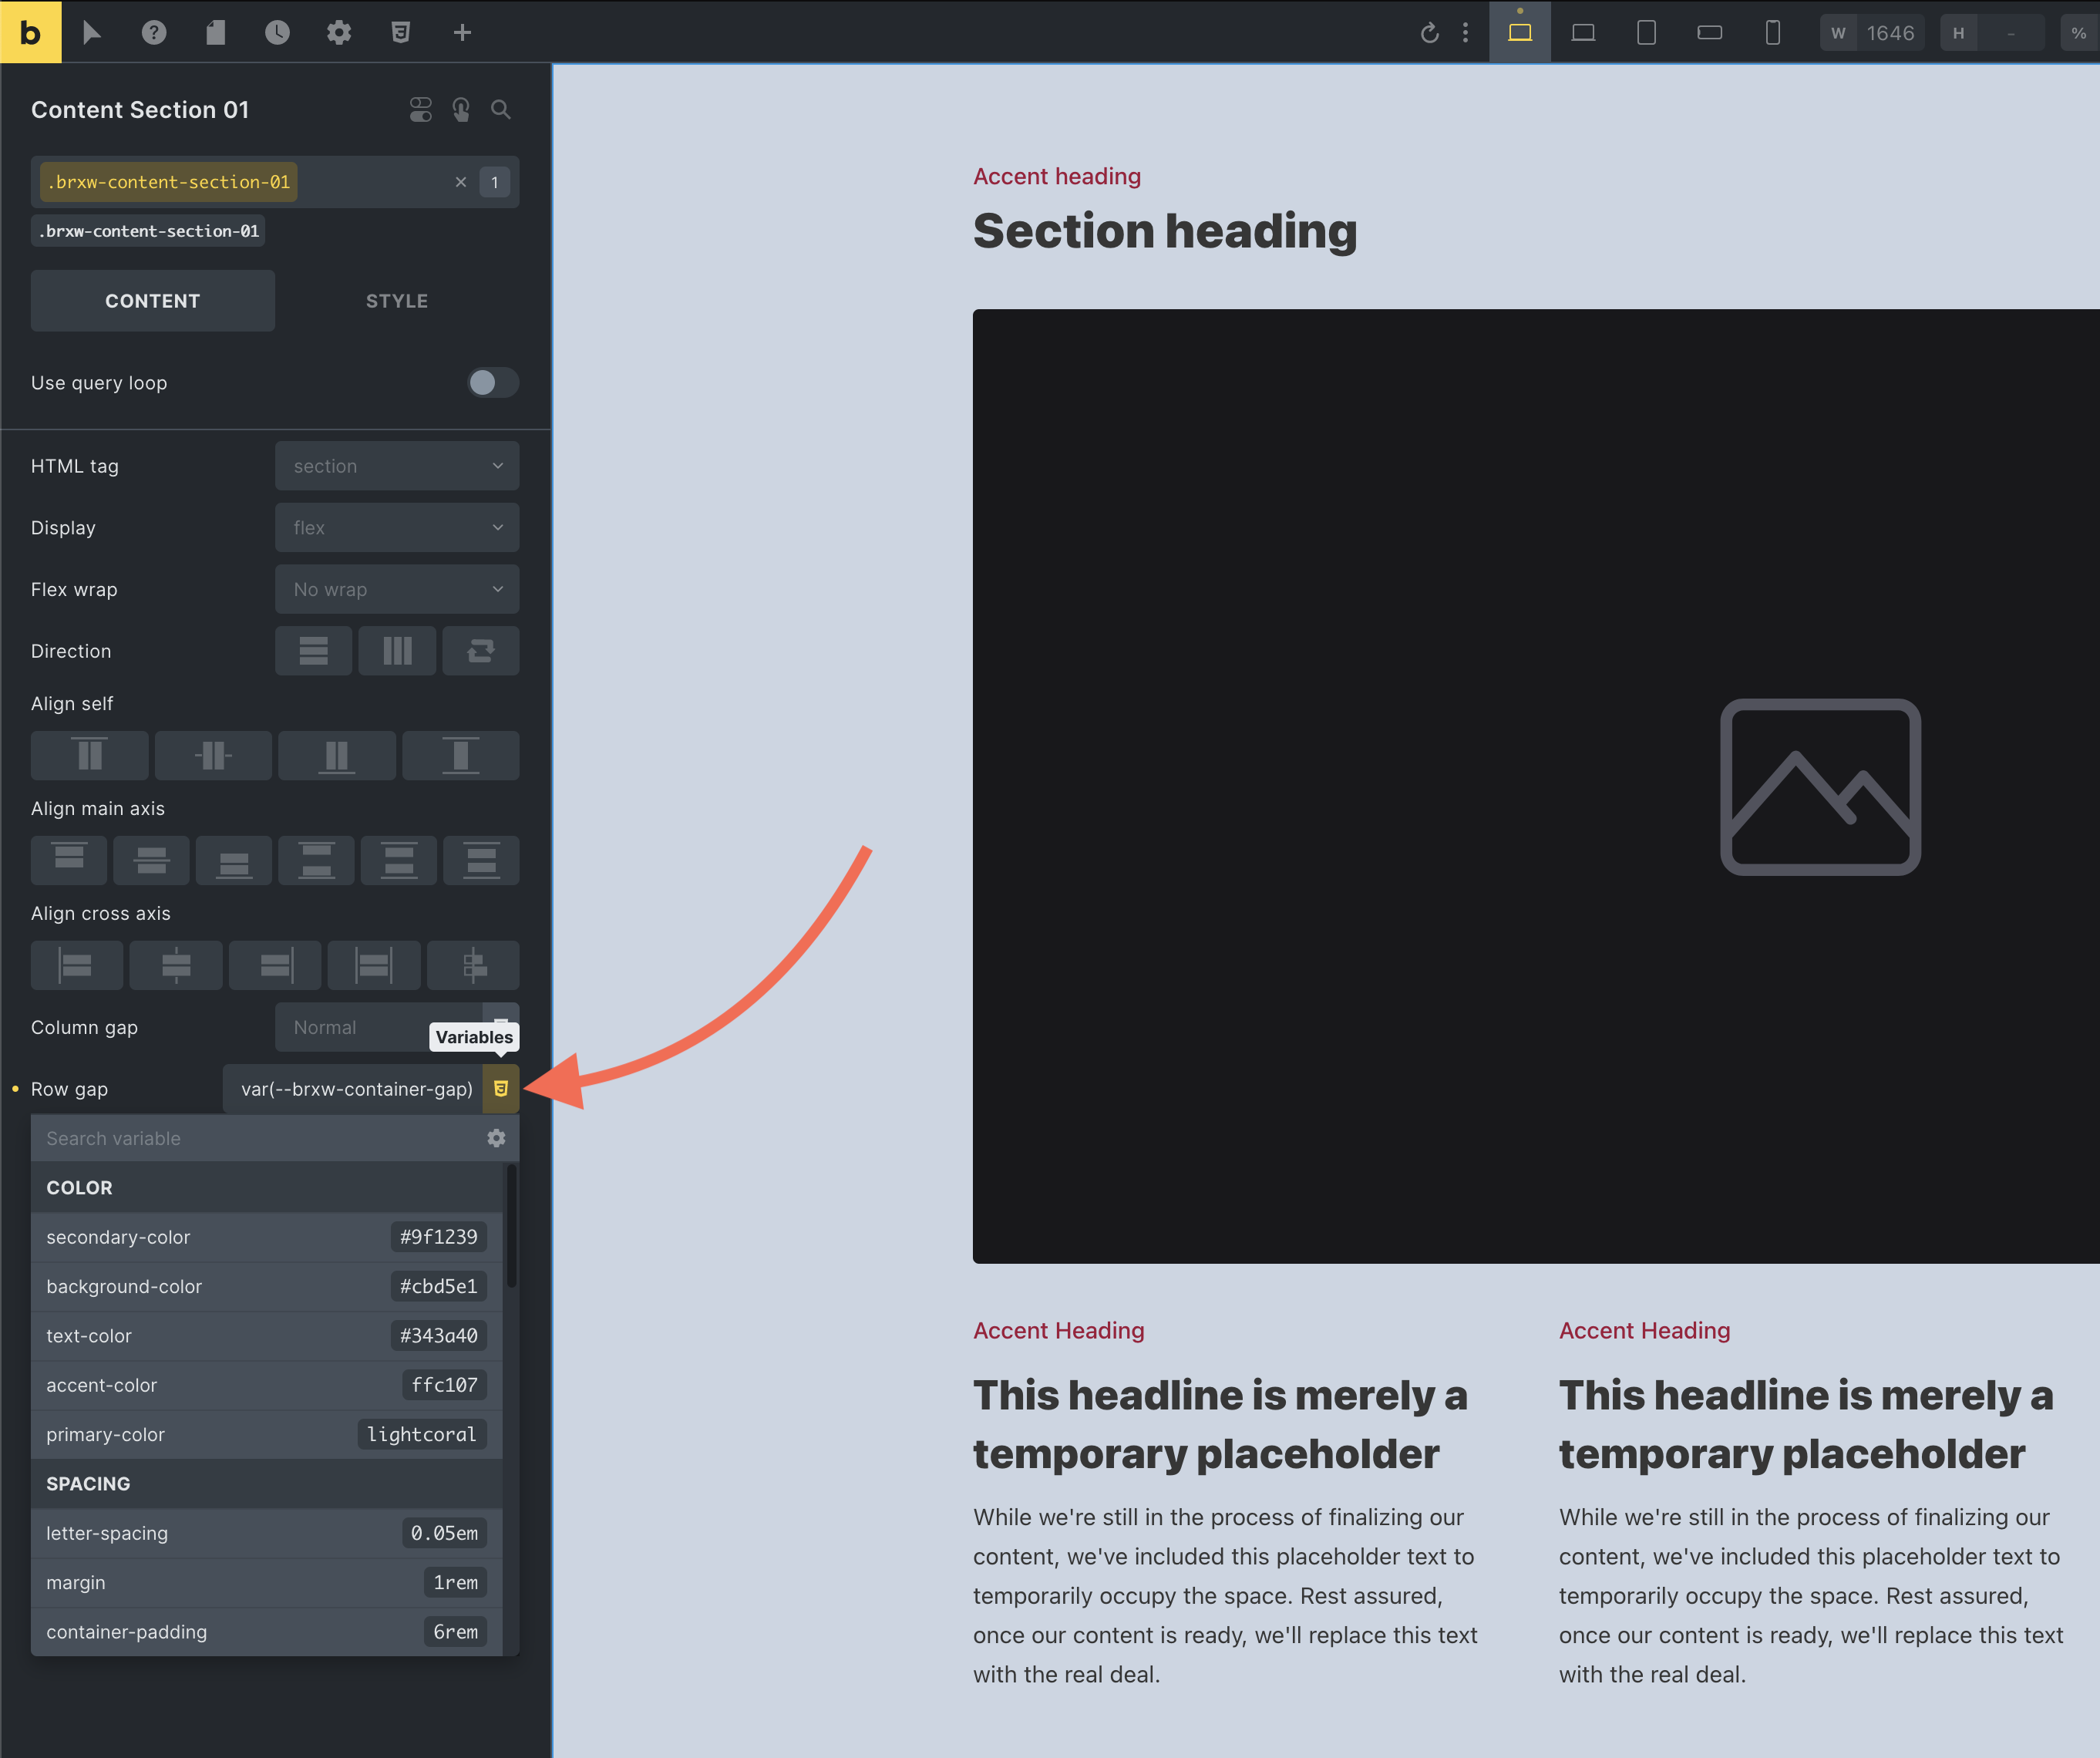The height and width of the screenshot is (1758, 2100).
Task: Switch to mobile portrait breakpoint
Action: [x=1772, y=32]
